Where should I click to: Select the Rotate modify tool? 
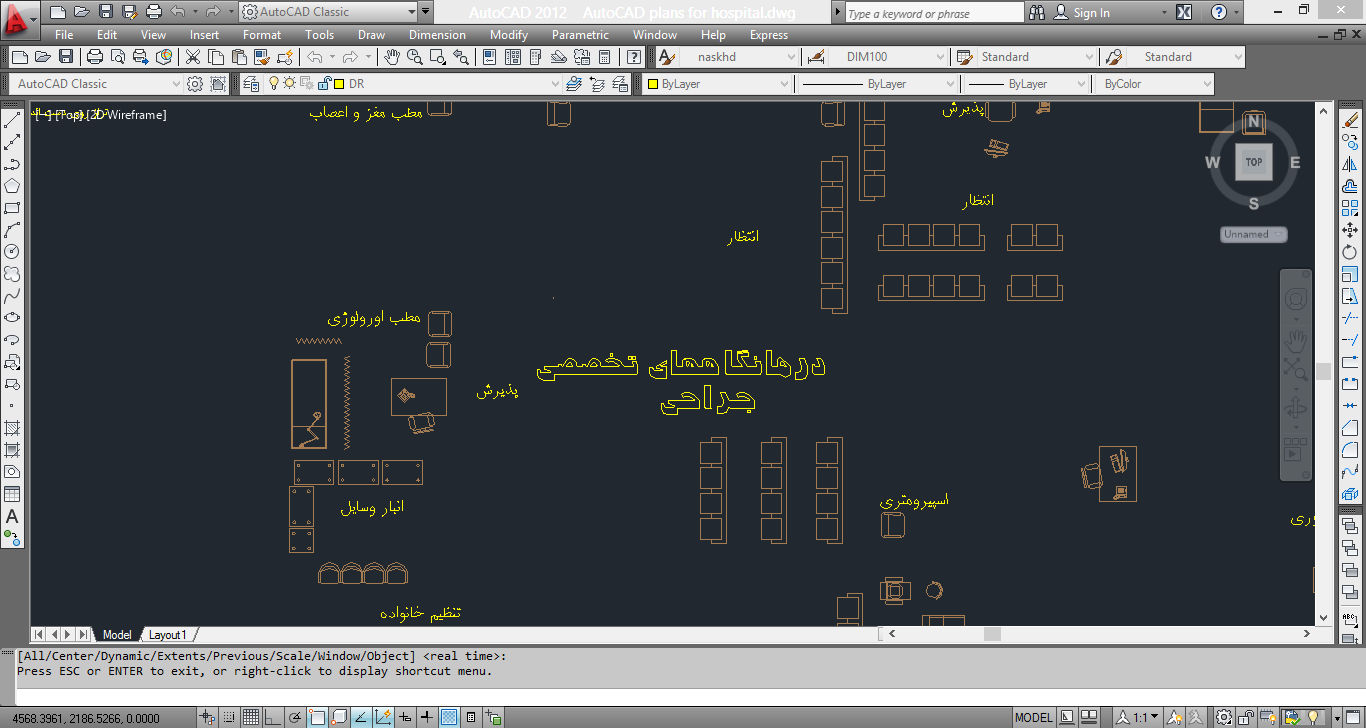tap(1350, 252)
